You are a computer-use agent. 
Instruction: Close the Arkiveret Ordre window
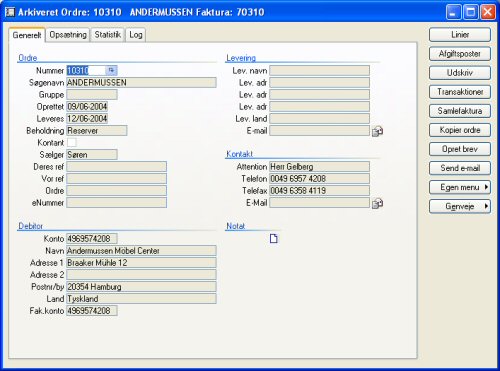(488, 12)
